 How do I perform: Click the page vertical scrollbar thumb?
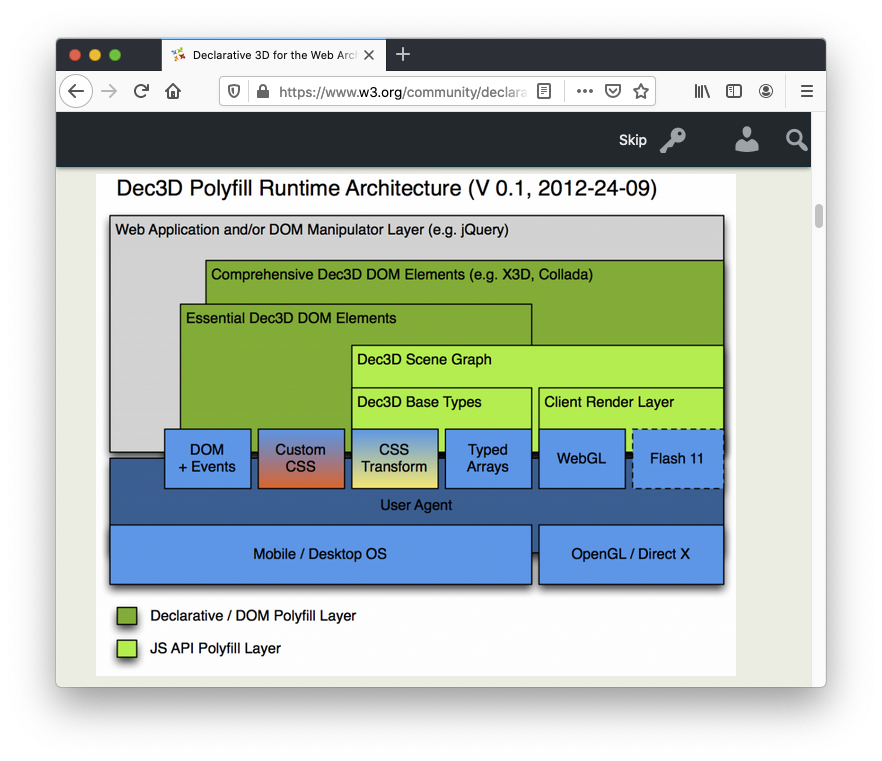pos(819,216)
